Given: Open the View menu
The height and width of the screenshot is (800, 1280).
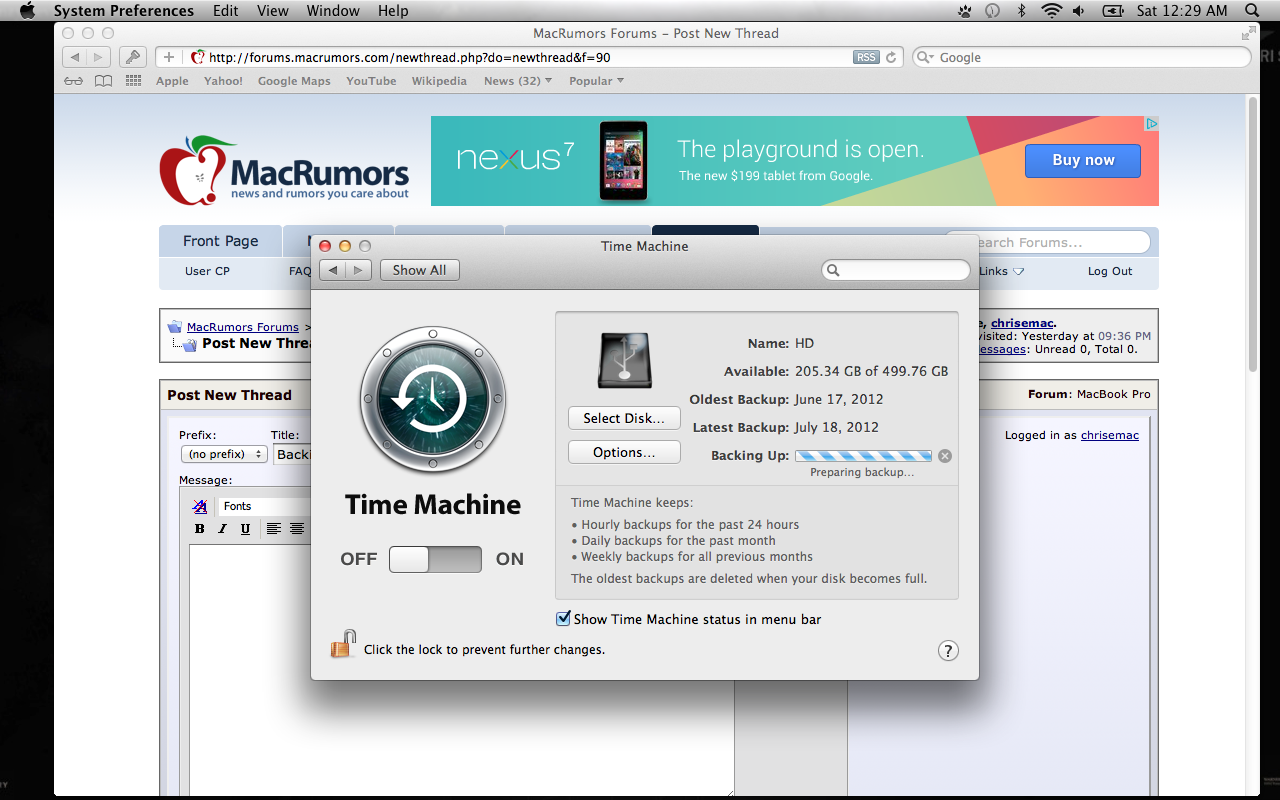Looking at the screenshot, I should (273, 11).
